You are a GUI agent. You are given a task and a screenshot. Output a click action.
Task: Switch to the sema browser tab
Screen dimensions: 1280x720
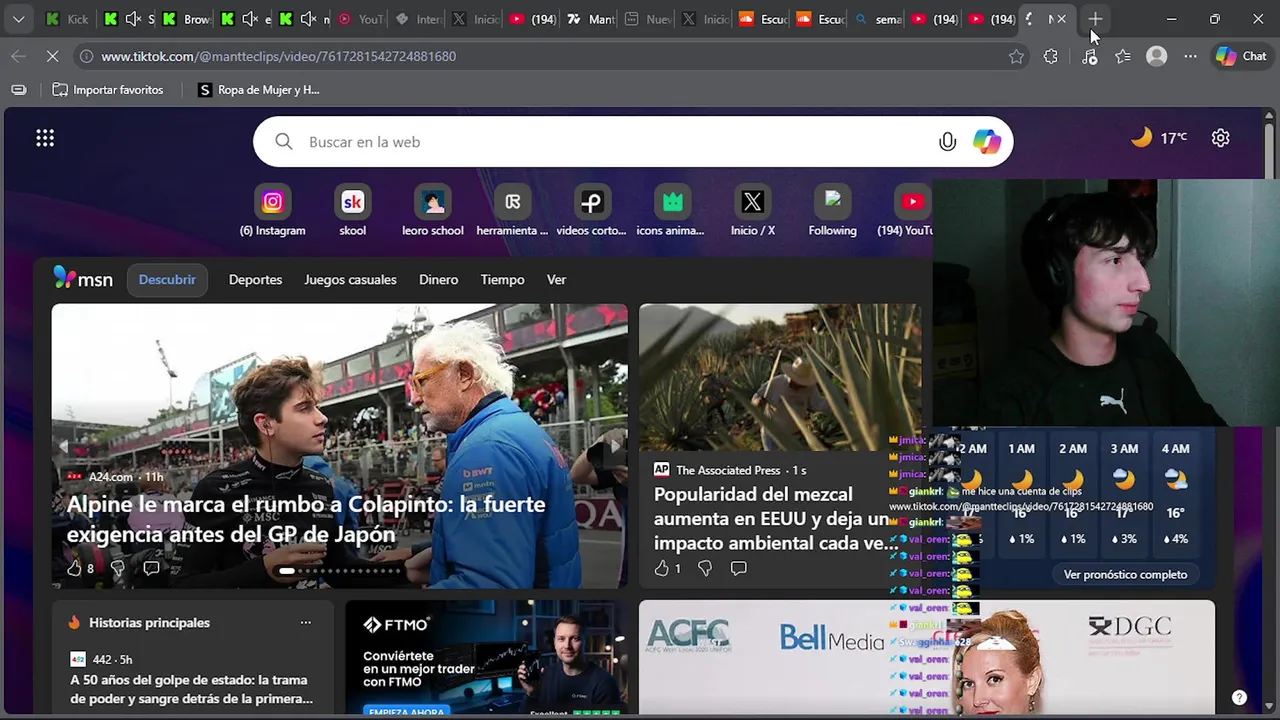(x=879, y=19)
